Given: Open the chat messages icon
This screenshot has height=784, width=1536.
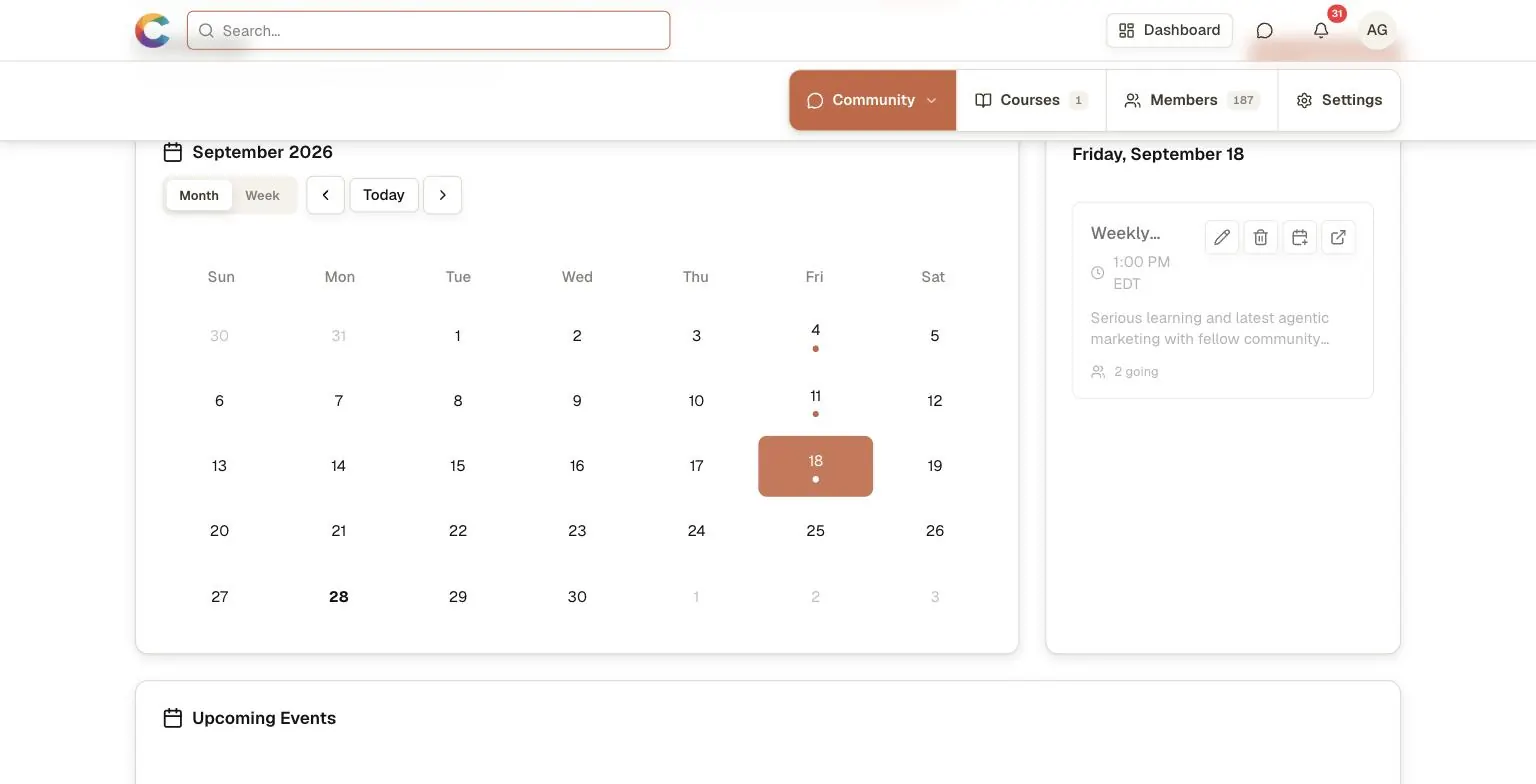Looking at the screenshot, I should tap(1264, 30).
